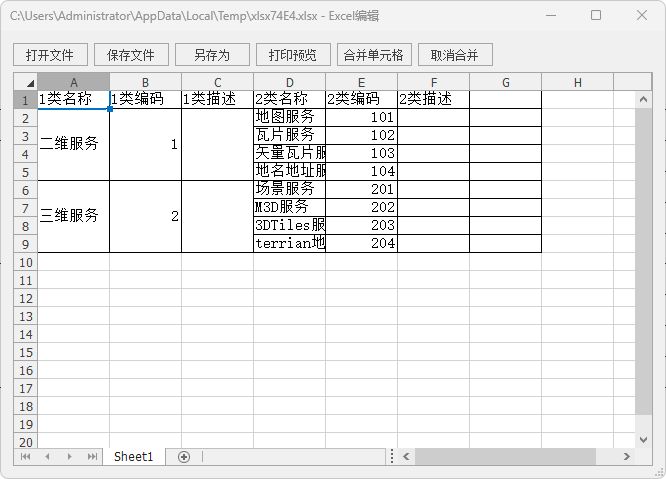Select row 10 header
This screenshot has height=479, width=666.
[x=25, y=262]
